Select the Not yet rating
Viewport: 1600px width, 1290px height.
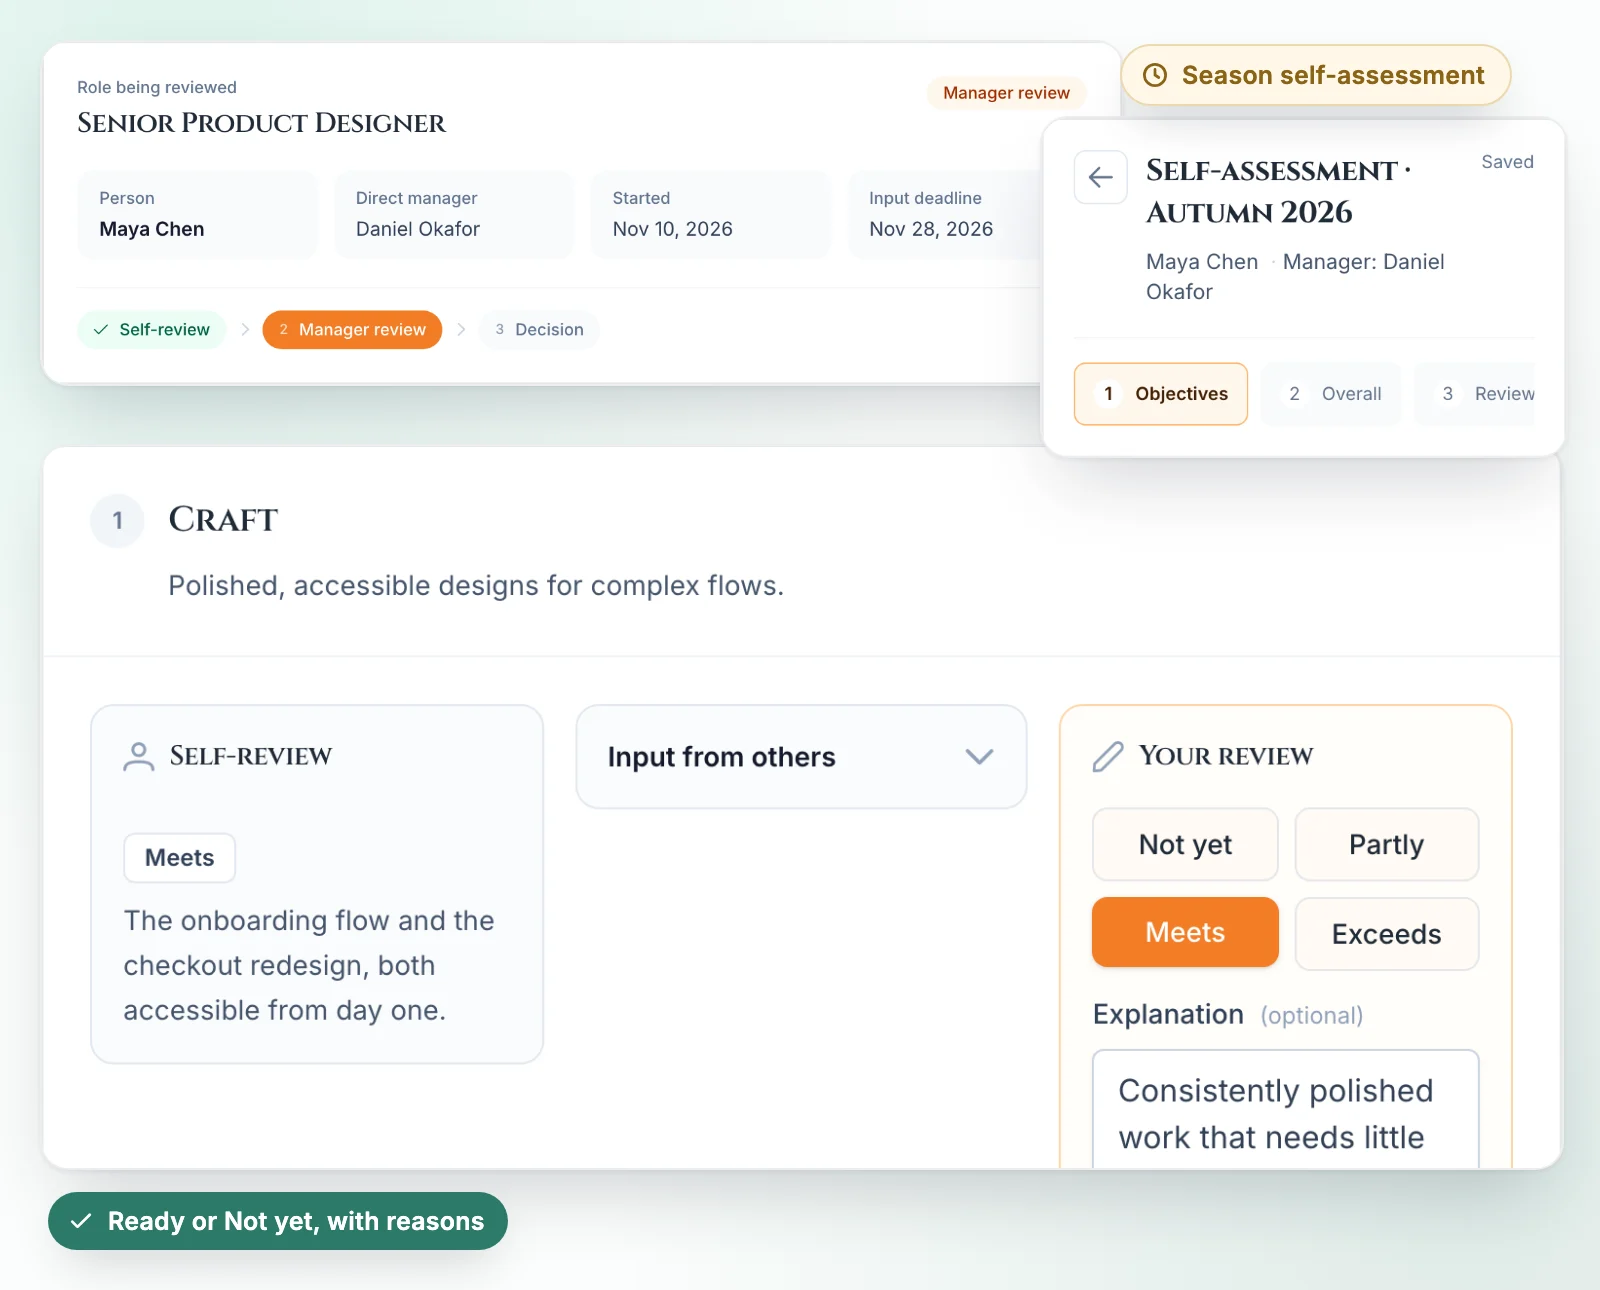pos(1185,844)
